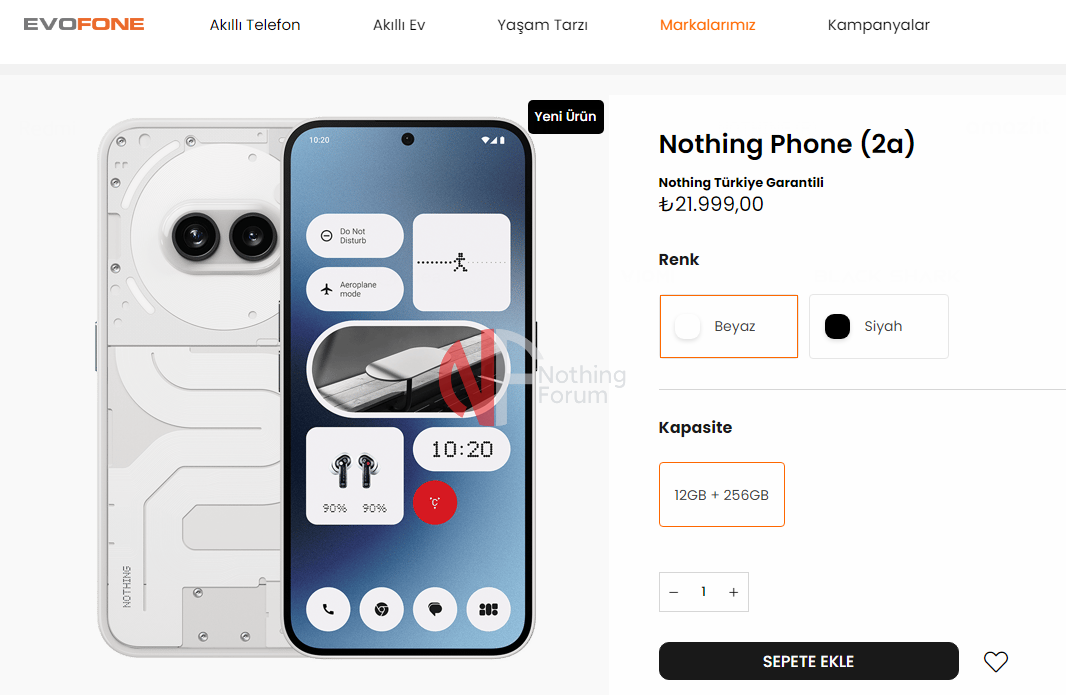The height and width of the screenshot is (695, 1066).
Task: Increase quantity with the plus icon
Action: [734, 592]
